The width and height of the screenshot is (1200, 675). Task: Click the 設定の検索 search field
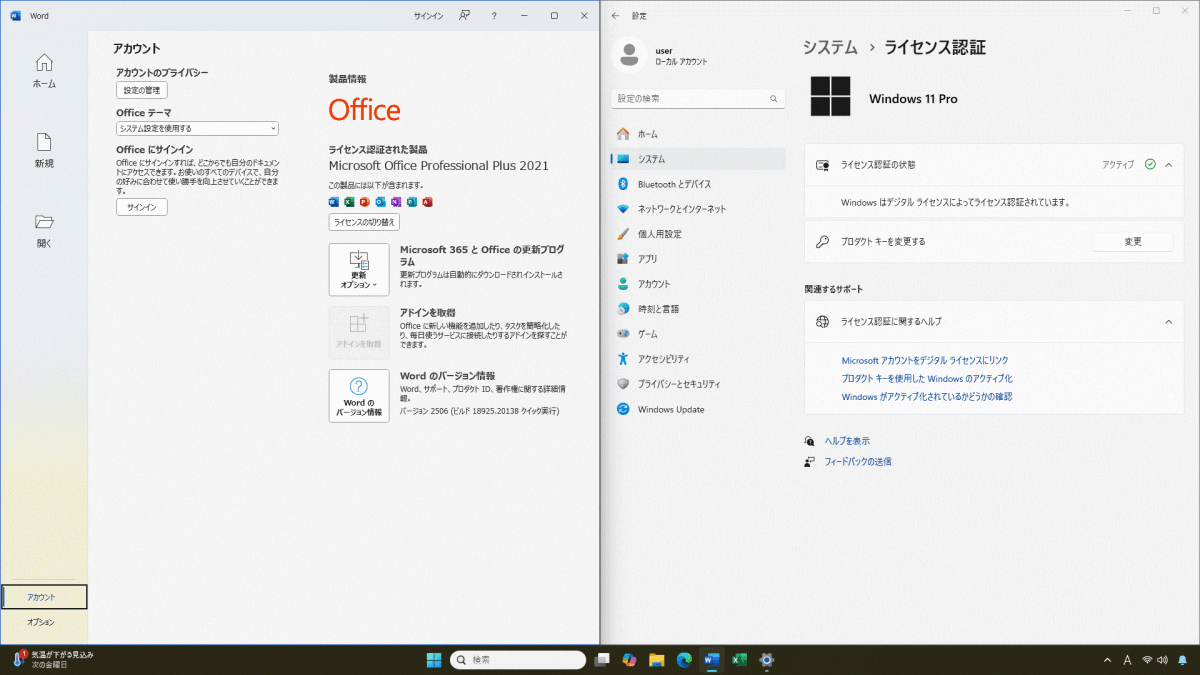(x=690, y=99)
